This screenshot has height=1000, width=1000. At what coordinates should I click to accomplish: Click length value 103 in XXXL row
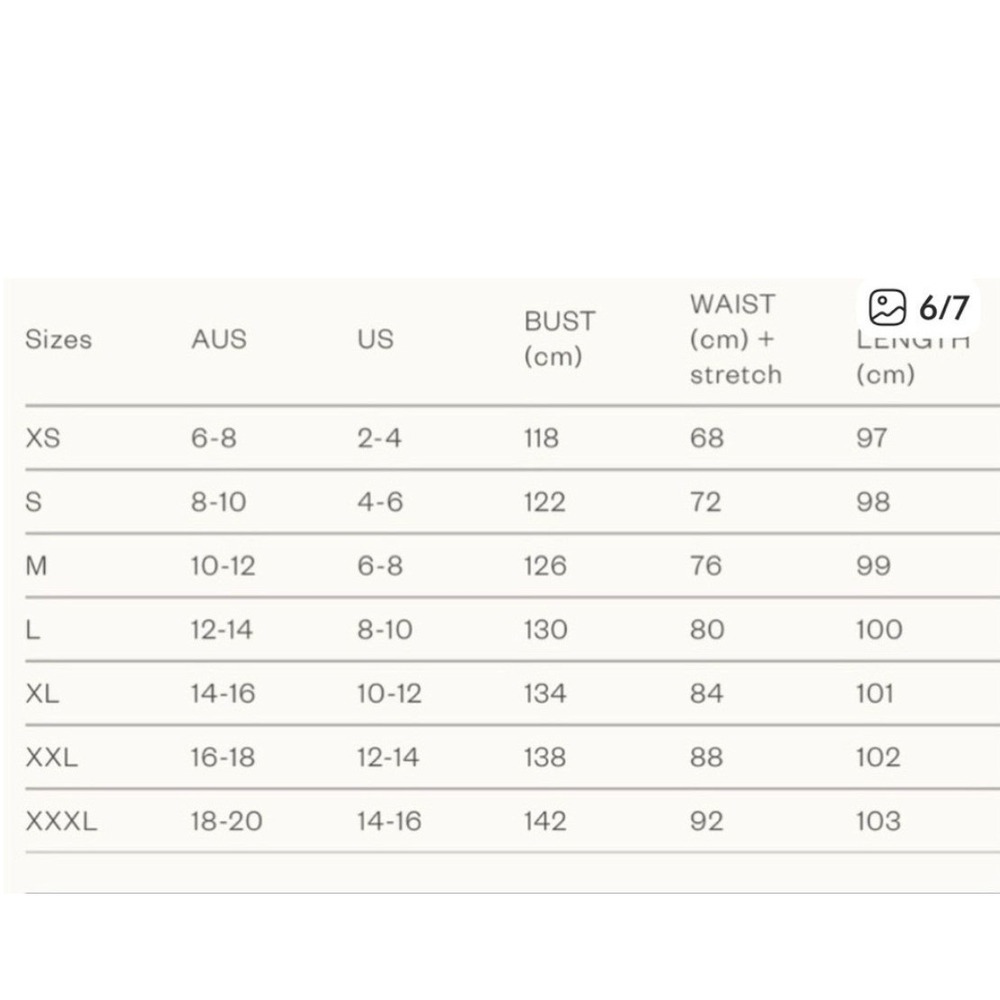(878, 821)
